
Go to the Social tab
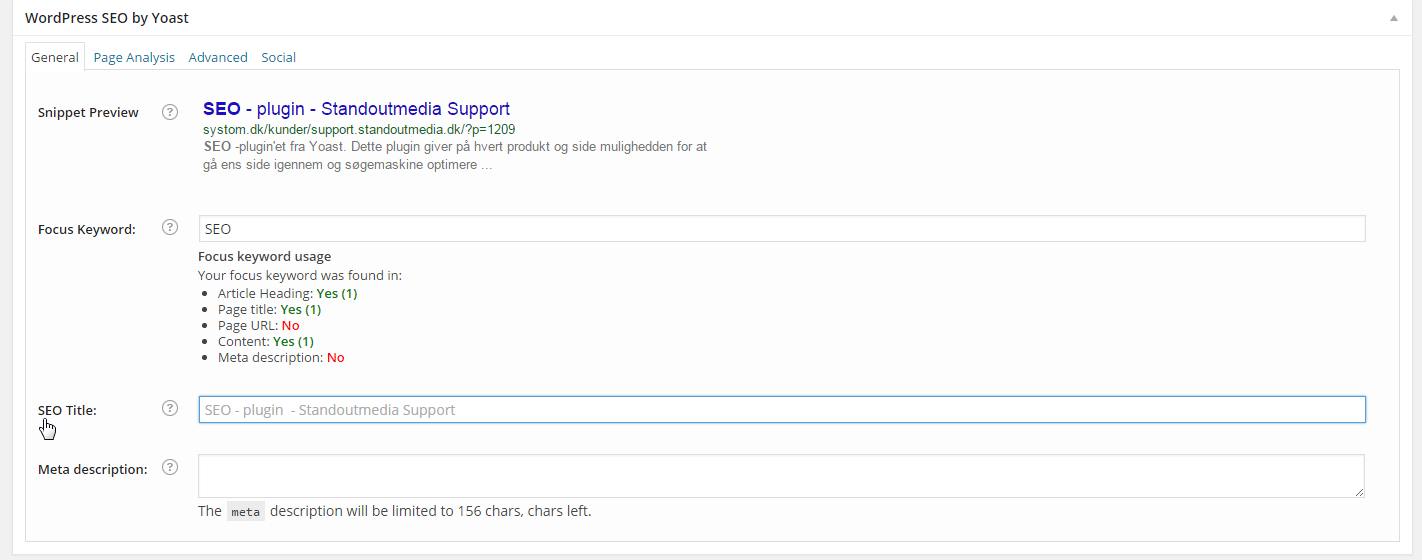tap(279, 57)
